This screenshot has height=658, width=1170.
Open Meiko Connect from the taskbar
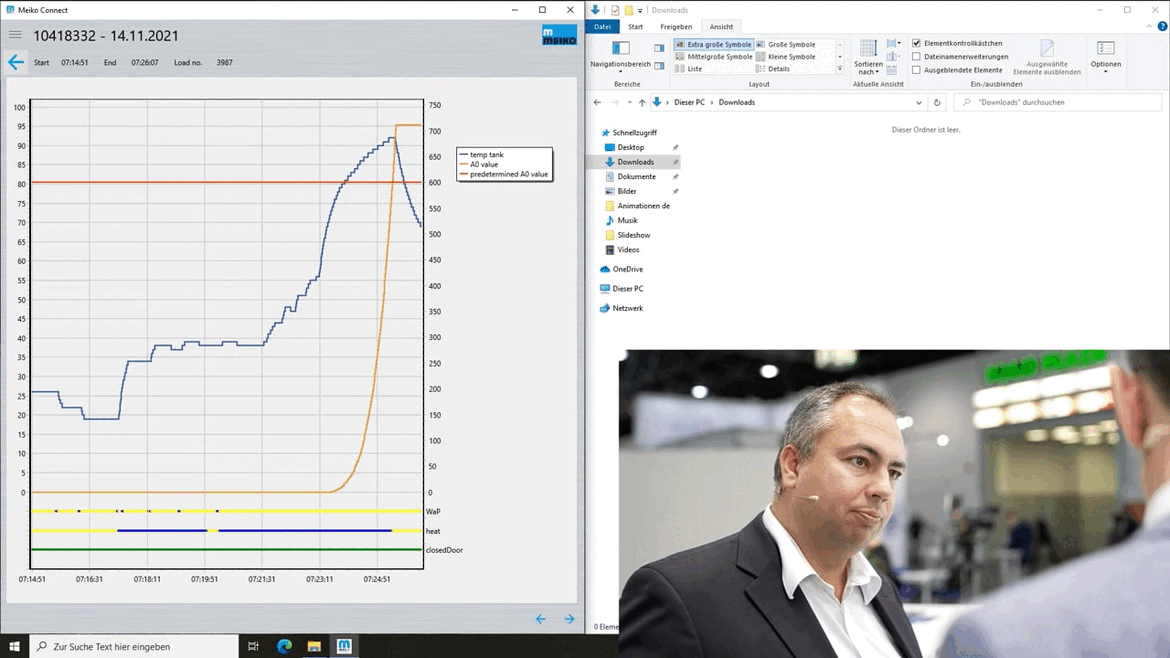[x=344, y=646]
